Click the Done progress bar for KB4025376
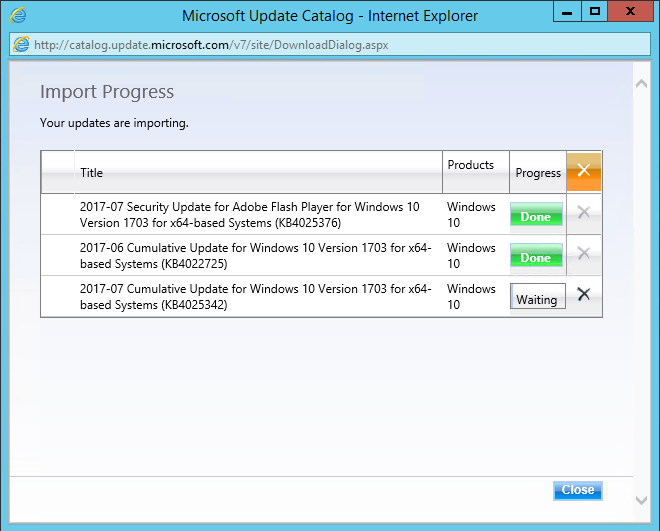Image resolution: width=660 pixels, height=531 pixels. 536,216
